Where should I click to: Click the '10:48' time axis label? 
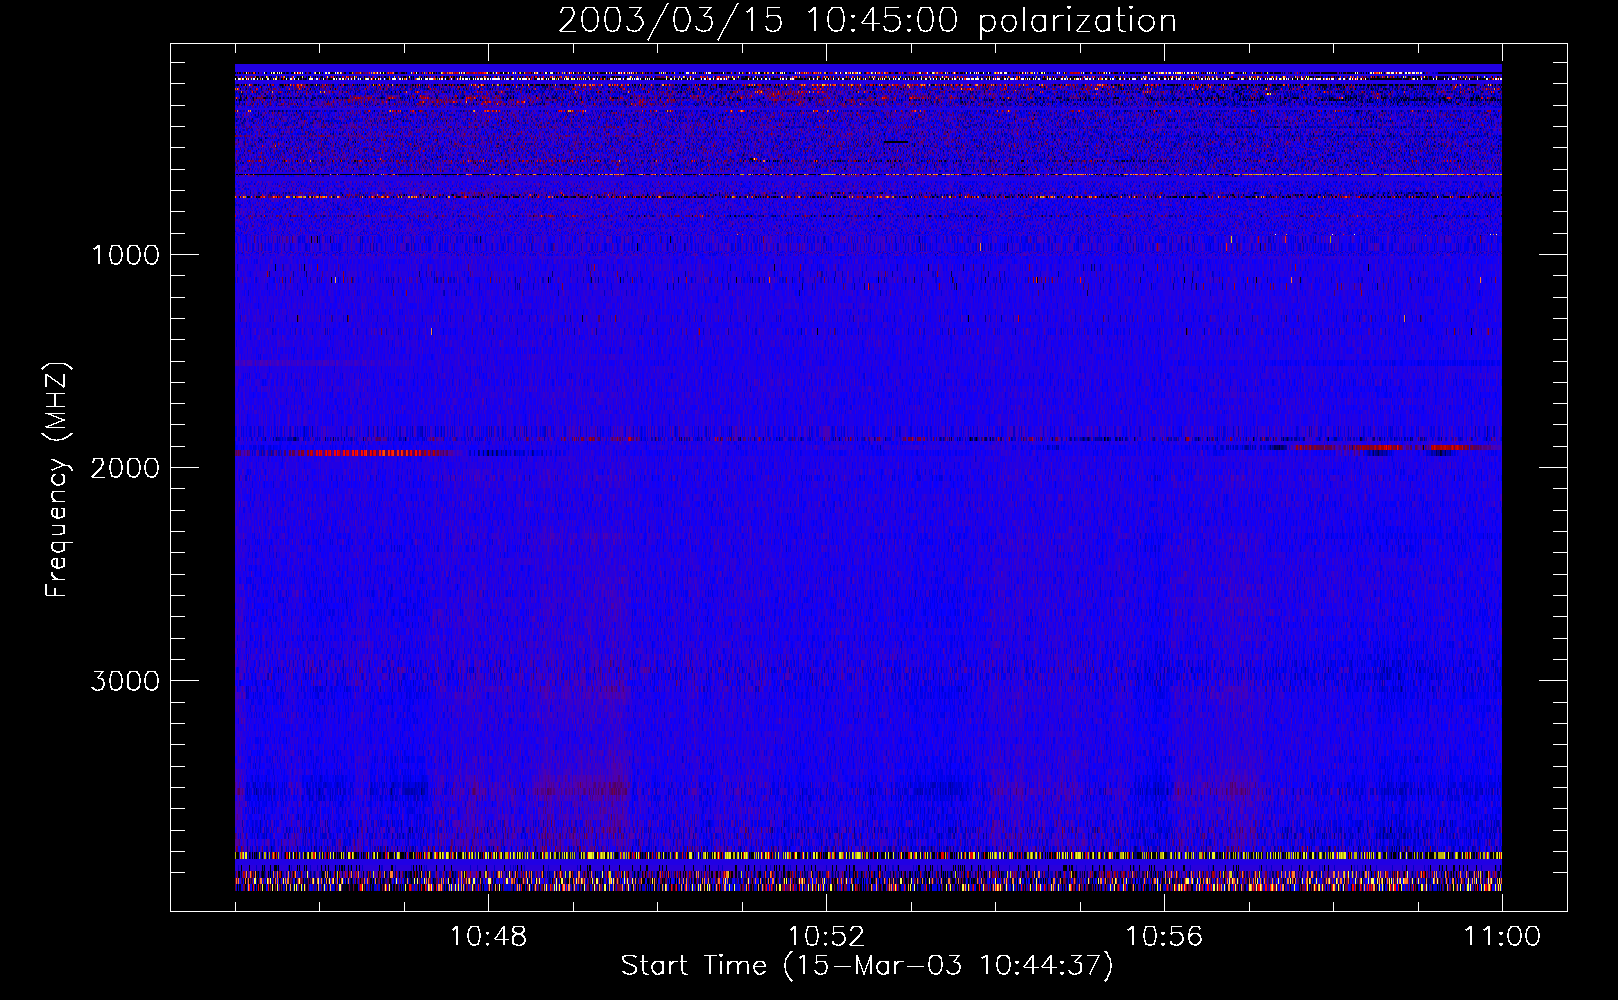point(488,937)
